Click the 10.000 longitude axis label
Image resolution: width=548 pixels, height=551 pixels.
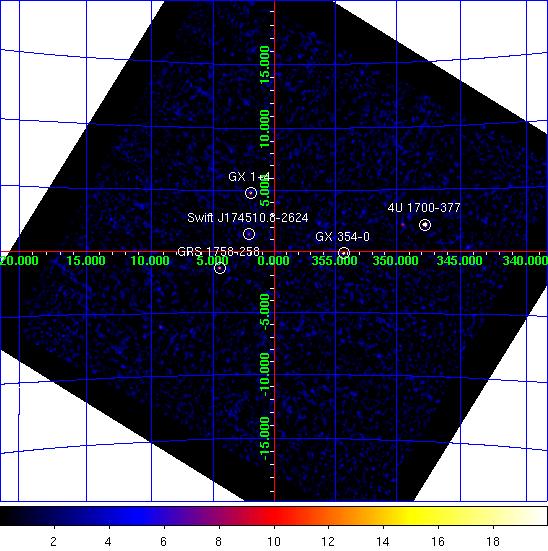tap(150, 261)
